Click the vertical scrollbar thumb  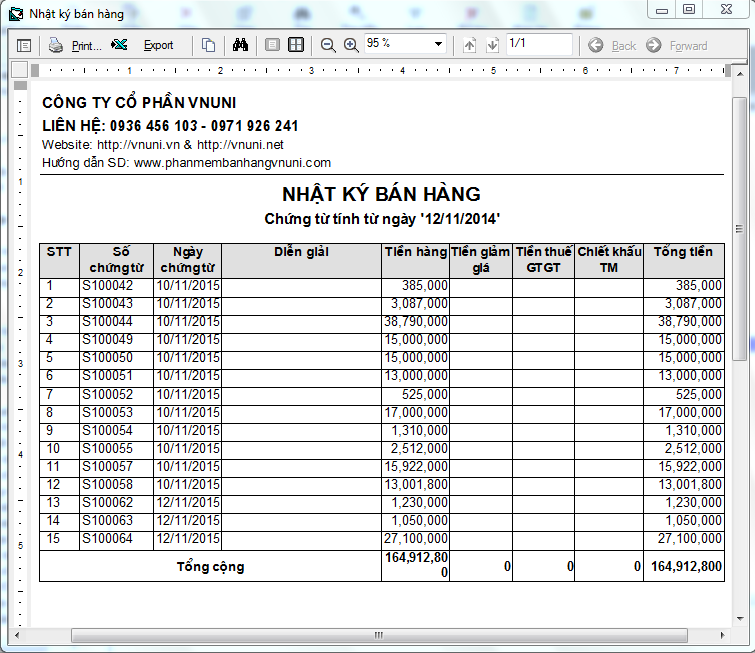tap(739, 228)
